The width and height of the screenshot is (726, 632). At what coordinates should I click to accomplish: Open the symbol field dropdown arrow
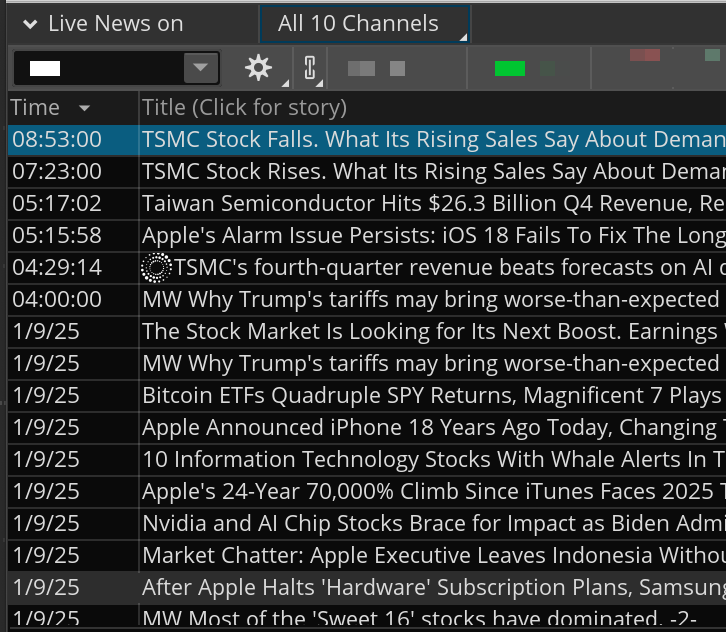[x=201, y=68]
